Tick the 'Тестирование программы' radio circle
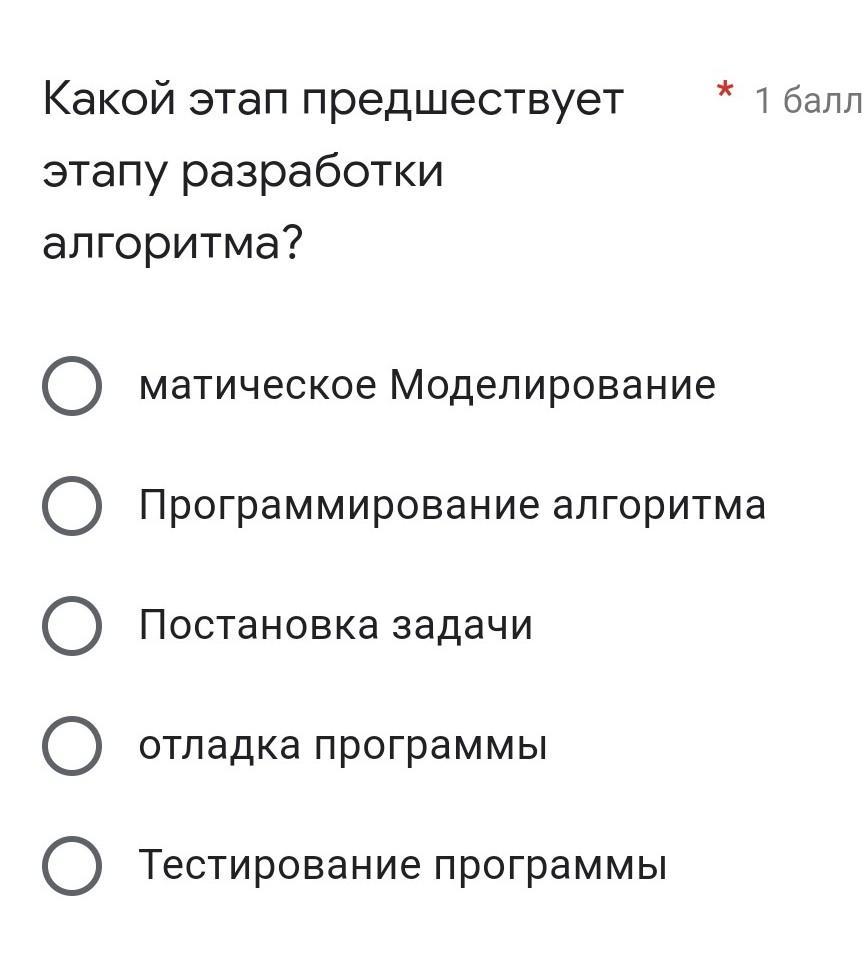Image resolution: width=864 pixels, height=977 pixels. (x=72, y=865)
